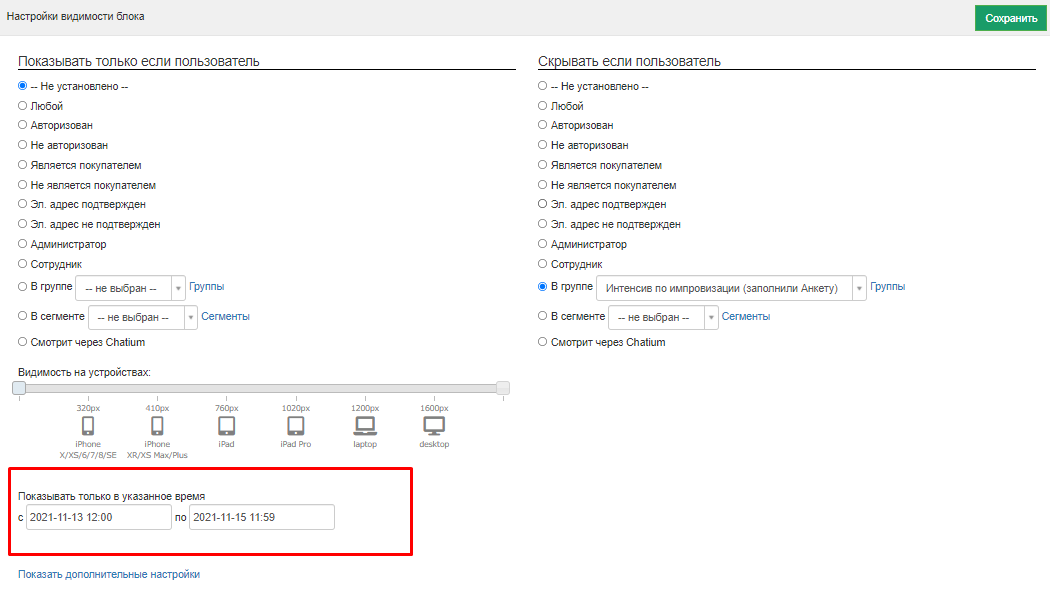
Task: Enable 'В сегменте' radio under Скрывать
Action: tap(542, 316)
